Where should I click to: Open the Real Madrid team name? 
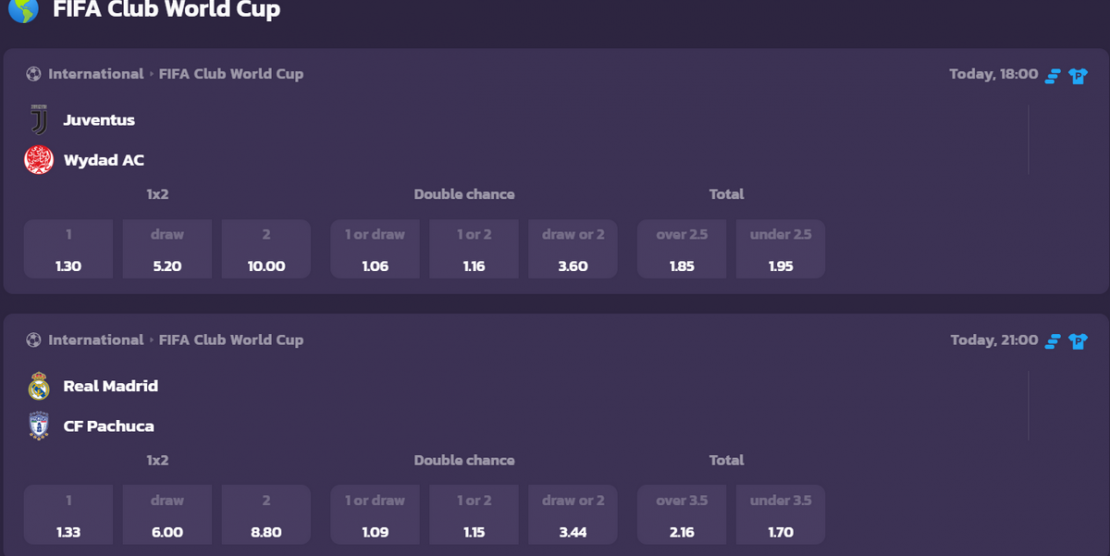pos(110,386)
